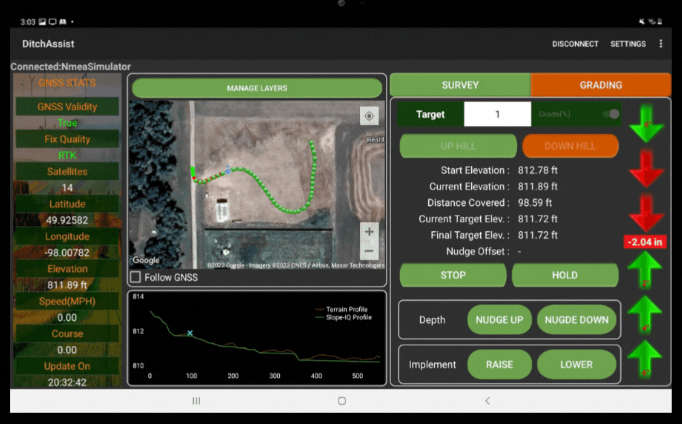Click LOWER to lower the implement
Image resolution: width=682 pixels, height=424 pixels.
point(577,364)
